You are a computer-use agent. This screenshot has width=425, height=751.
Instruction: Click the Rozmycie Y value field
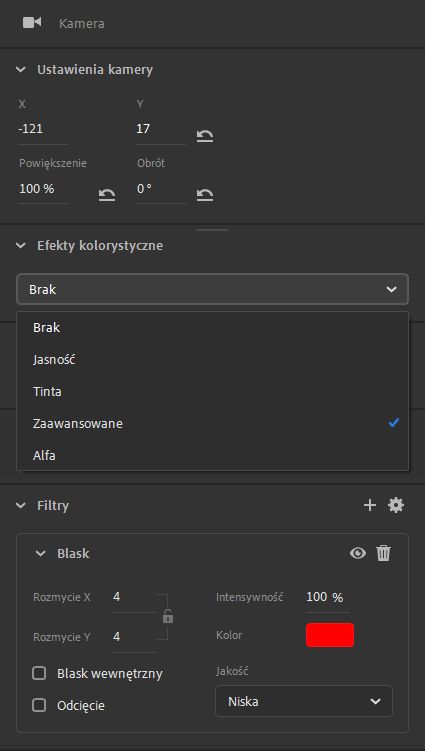(134, 637)
